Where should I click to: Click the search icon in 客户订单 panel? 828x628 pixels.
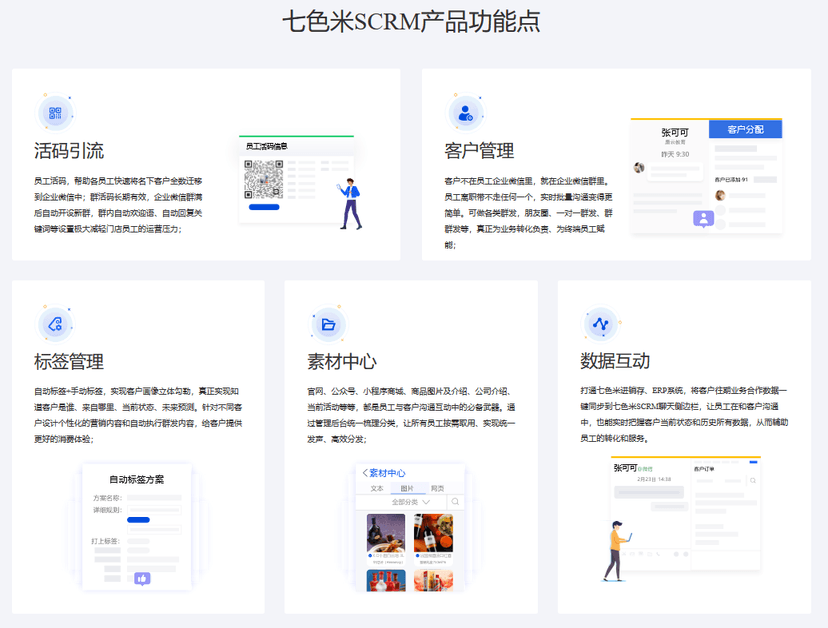753,481
